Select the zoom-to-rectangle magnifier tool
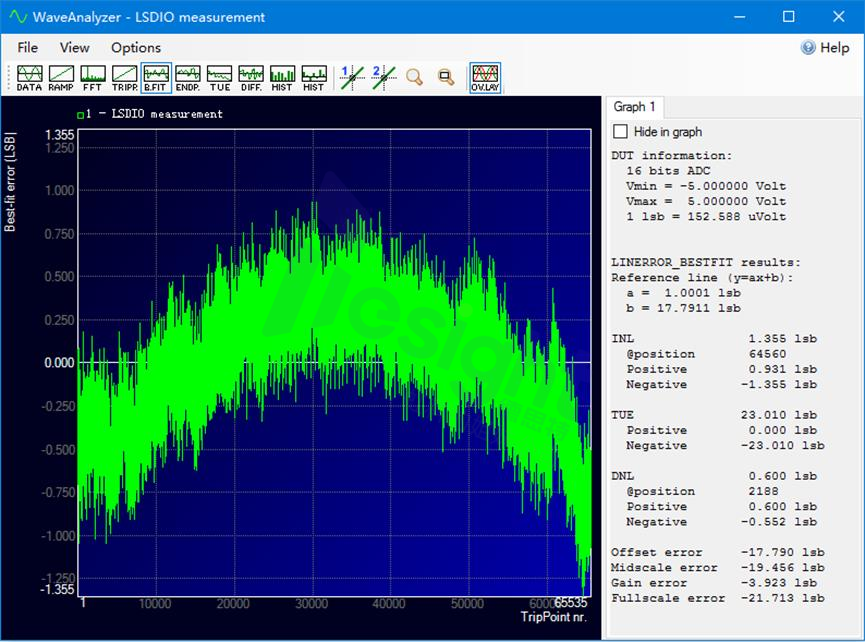This screenshot has height=642, width=865. click(x=446, y=77)
